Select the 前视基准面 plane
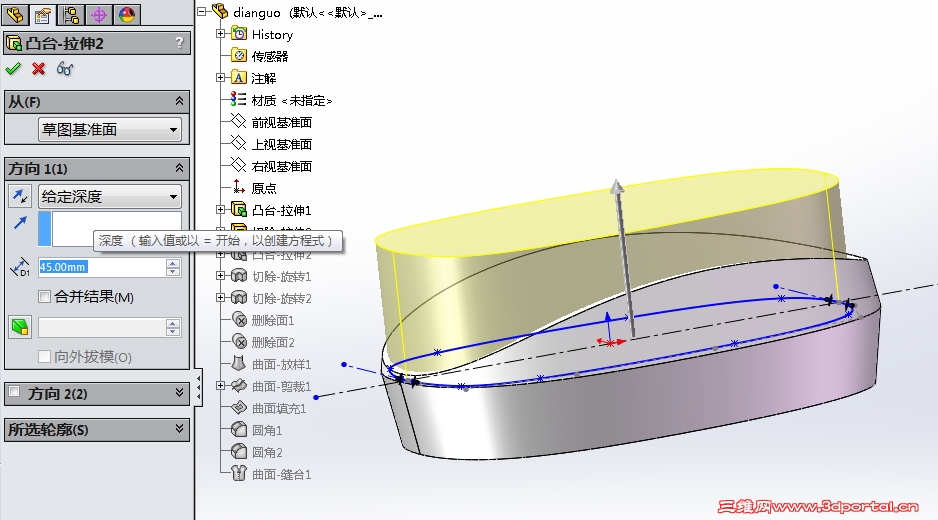 (x=282, y=122)
